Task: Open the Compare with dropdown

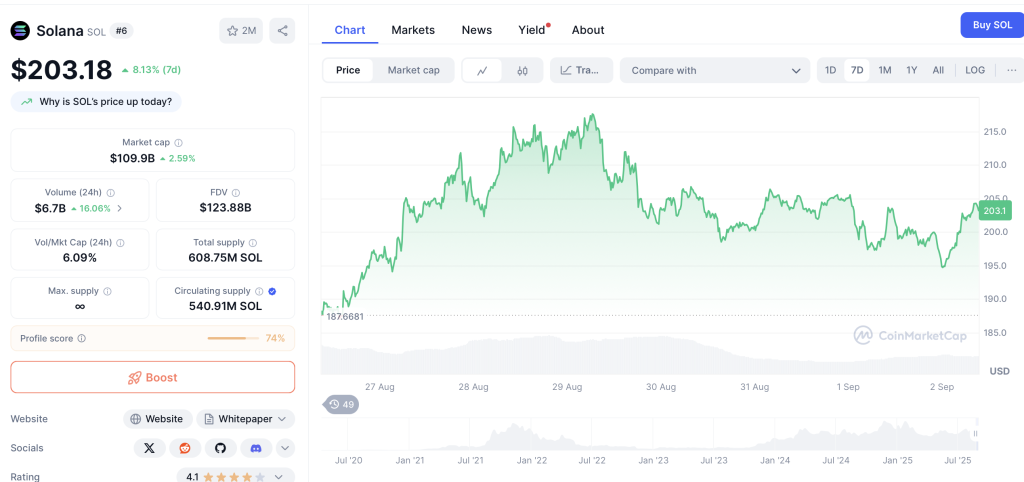Action: click(715, 71)
